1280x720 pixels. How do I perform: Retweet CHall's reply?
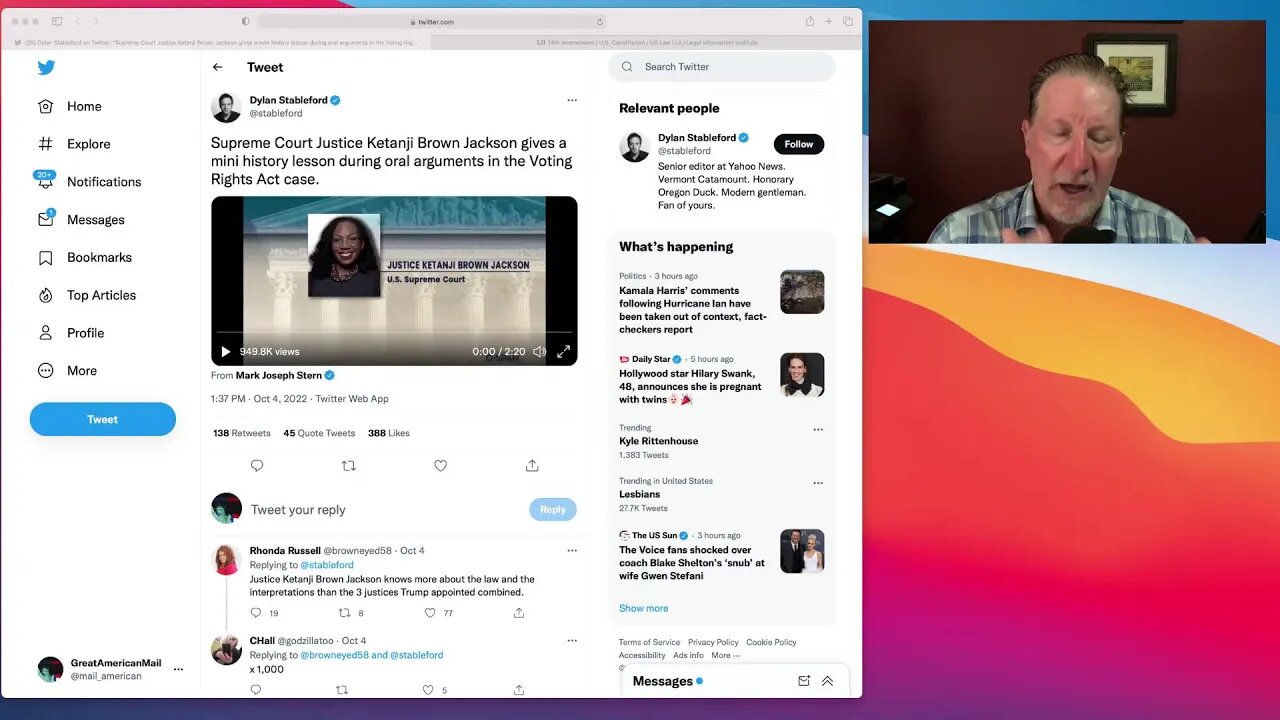[x=342, y=690]
